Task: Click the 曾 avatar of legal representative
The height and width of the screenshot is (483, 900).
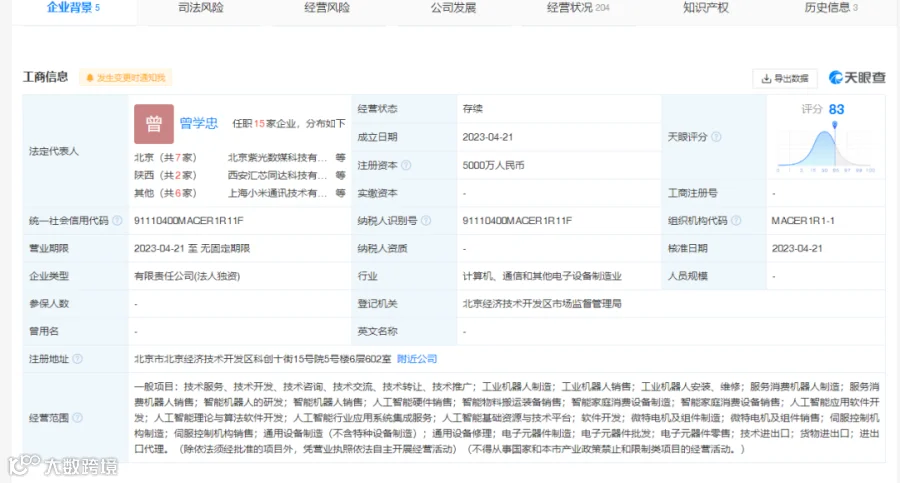Action: (154, 124)
